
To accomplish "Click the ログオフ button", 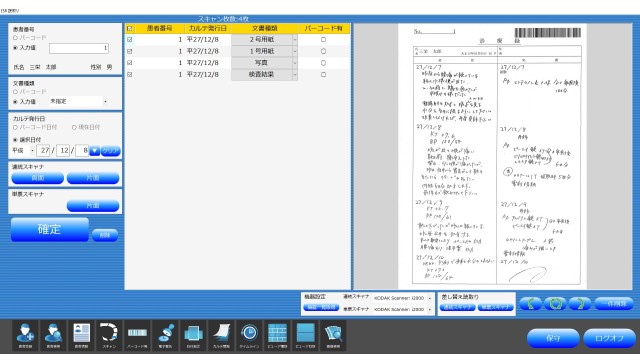I will point(609,338).
